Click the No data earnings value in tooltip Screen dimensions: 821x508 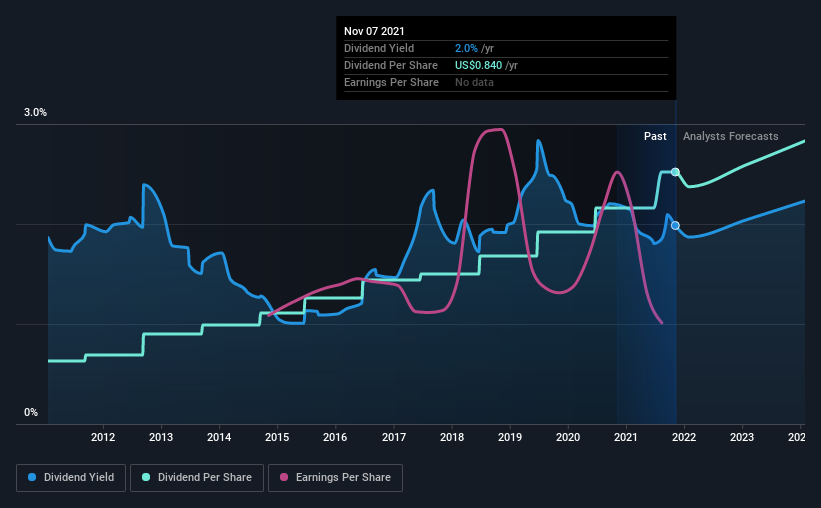(474, 82)
